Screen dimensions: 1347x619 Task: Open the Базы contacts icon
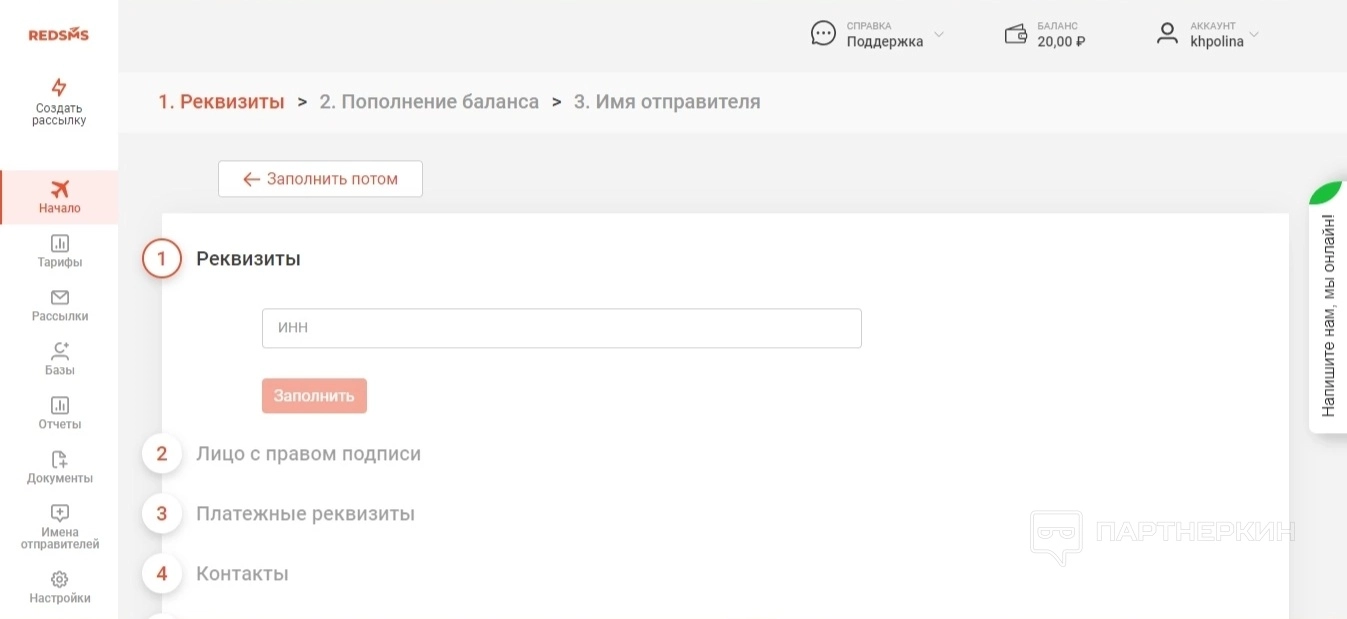point(59,351)
